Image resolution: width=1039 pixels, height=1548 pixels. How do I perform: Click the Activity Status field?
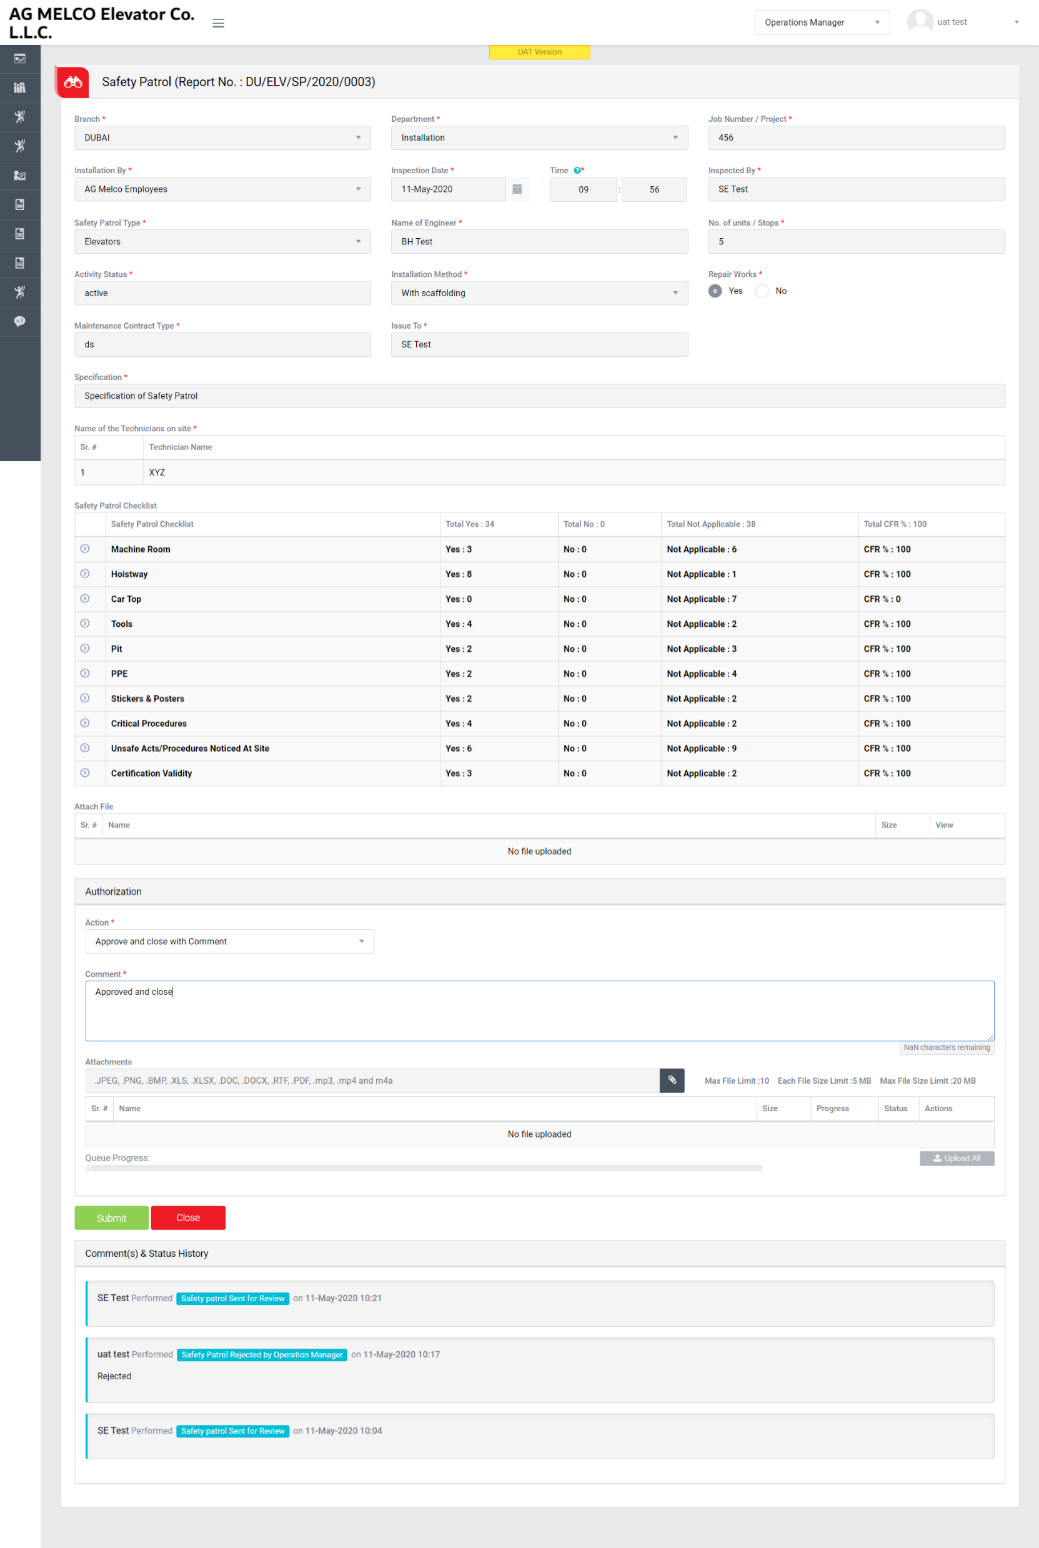222,293
